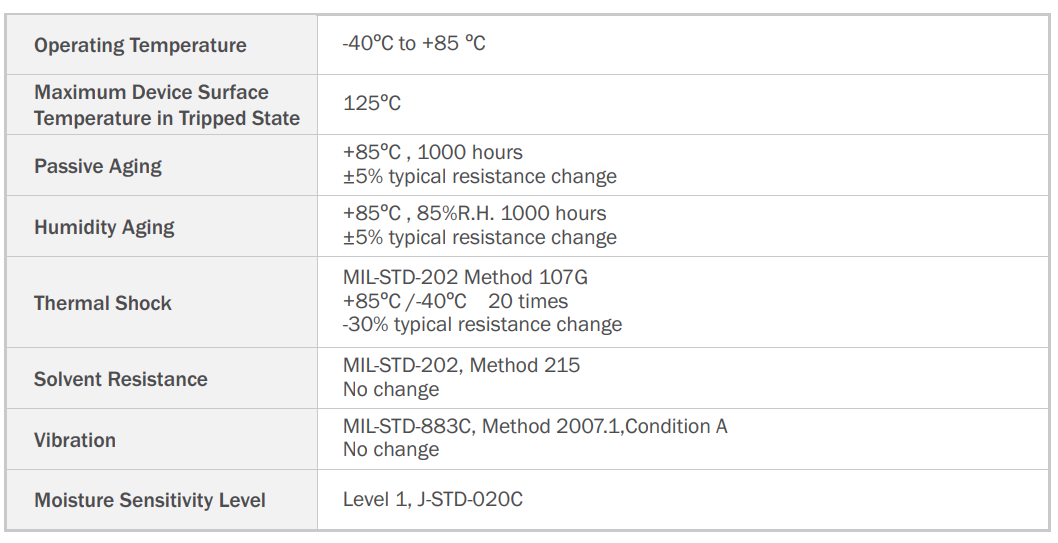Select the Solvent Resistance label
This screenshot has width=1058, height=543.
tap(121, 379)
